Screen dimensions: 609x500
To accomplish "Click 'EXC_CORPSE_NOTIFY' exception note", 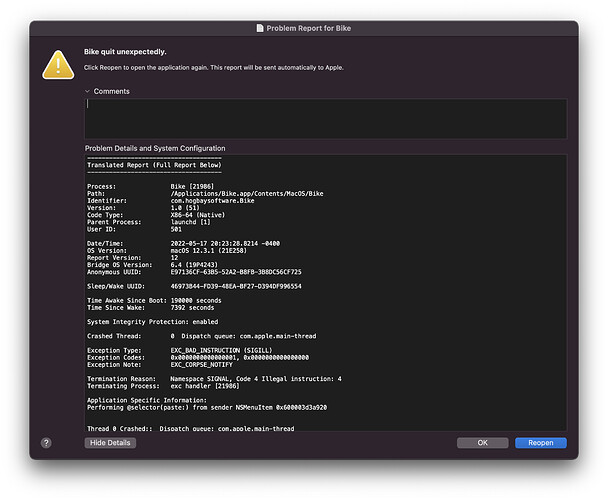I will 202,365.
